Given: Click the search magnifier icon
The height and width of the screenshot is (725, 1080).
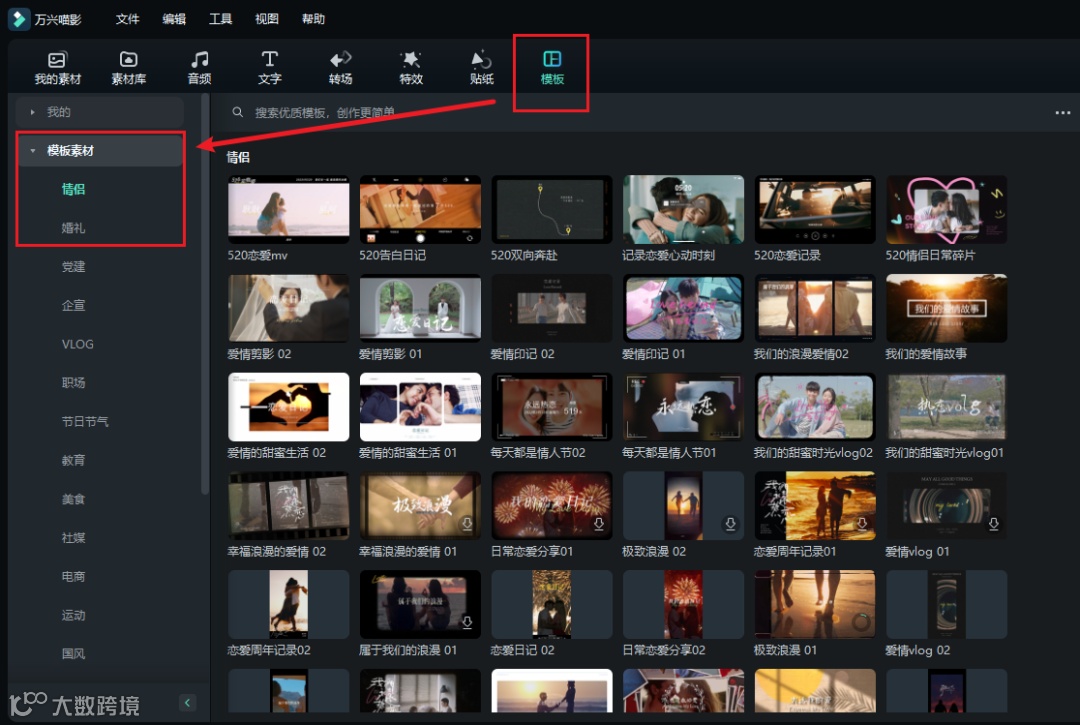Looking at the screenshot, I should pos(238,112).
